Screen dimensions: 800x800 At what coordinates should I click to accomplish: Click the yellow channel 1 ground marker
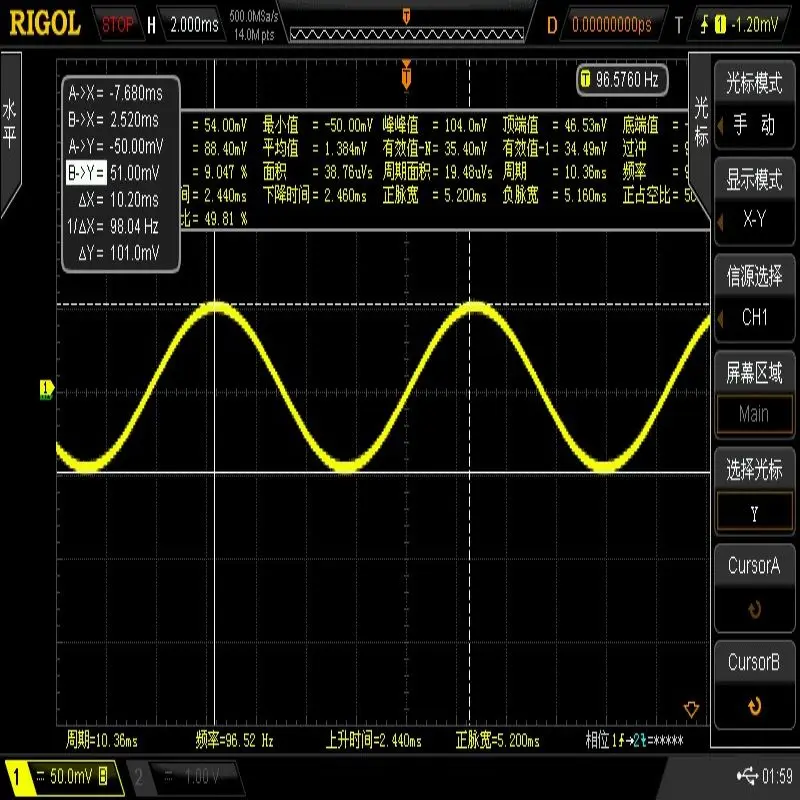(46, 389)
